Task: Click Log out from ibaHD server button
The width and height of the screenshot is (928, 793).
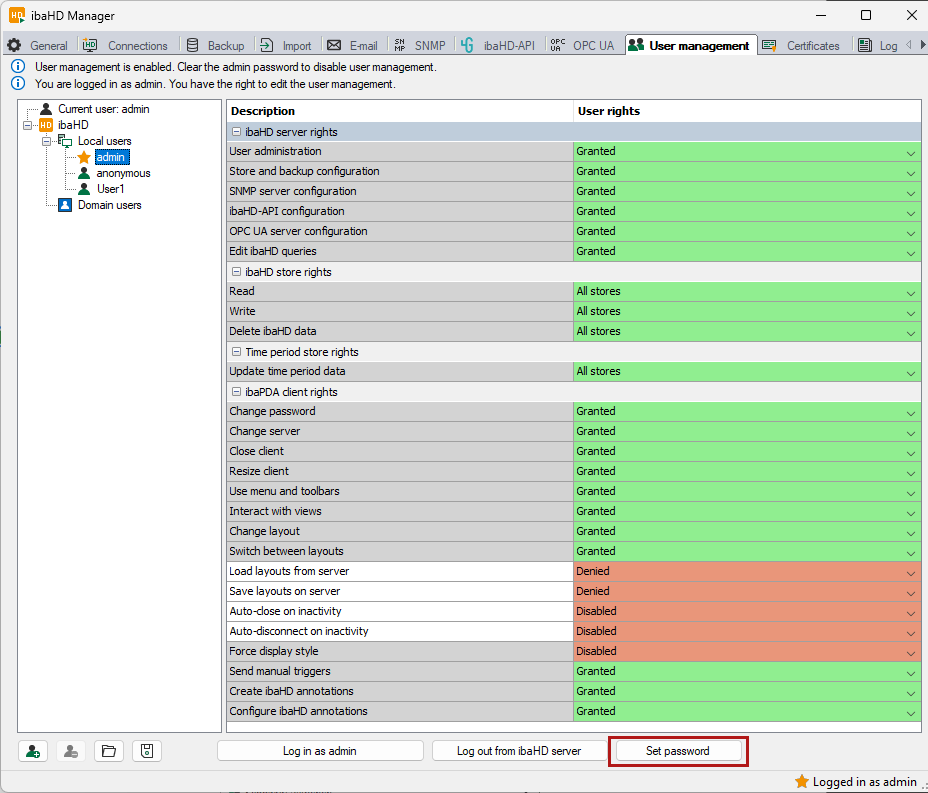Action: [x=518, y=751]
